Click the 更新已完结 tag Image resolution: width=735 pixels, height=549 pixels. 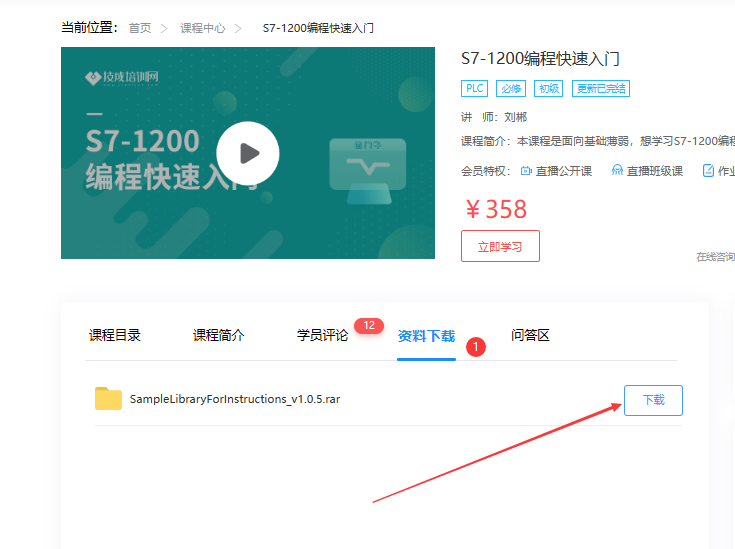pos(601,89)
